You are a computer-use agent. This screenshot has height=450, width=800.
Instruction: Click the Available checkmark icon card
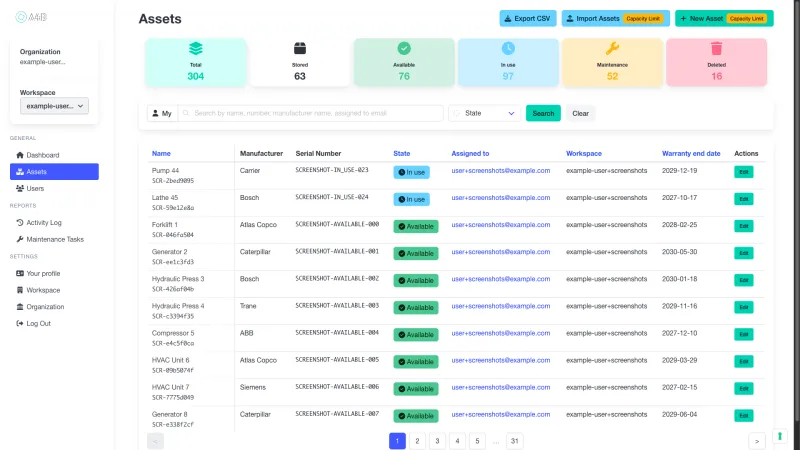tap(404, 62)
